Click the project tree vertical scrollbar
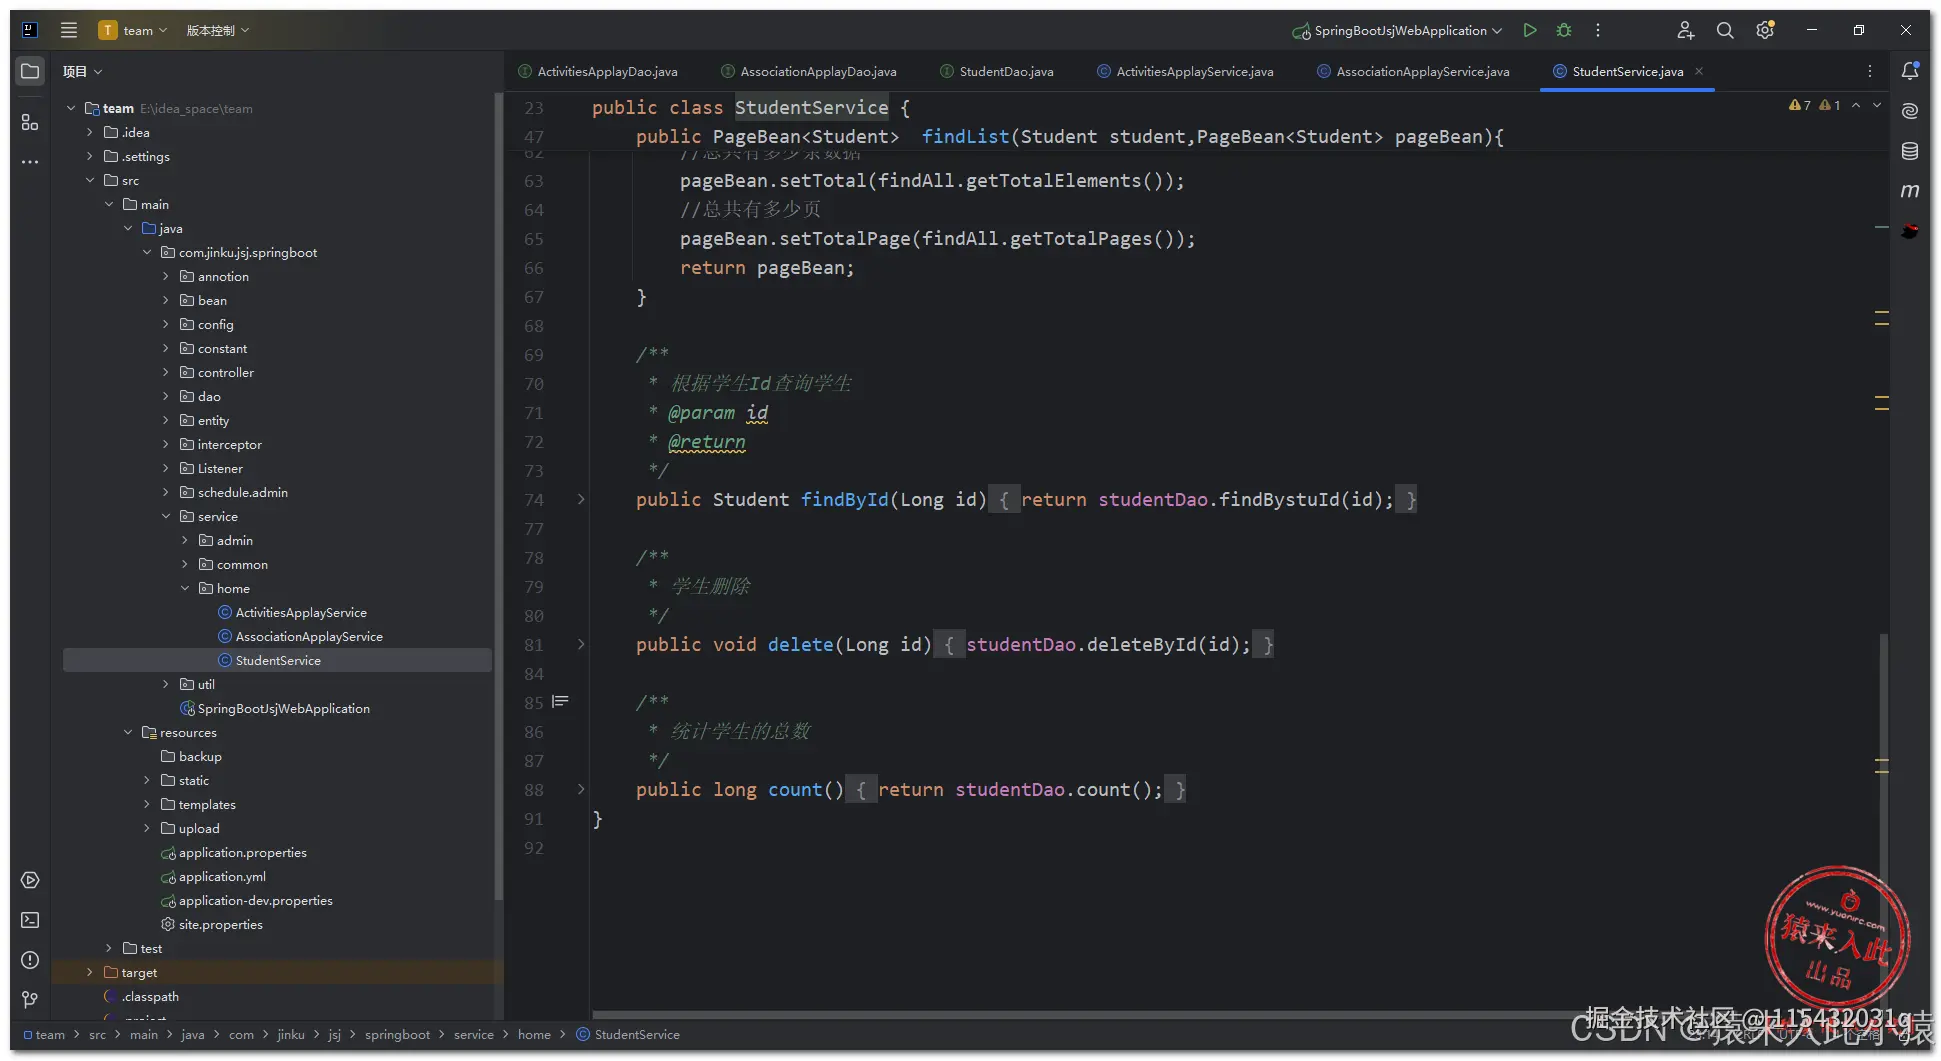Image resolution: width=1941 pixels, height=1061 pixels. point(498,497)
